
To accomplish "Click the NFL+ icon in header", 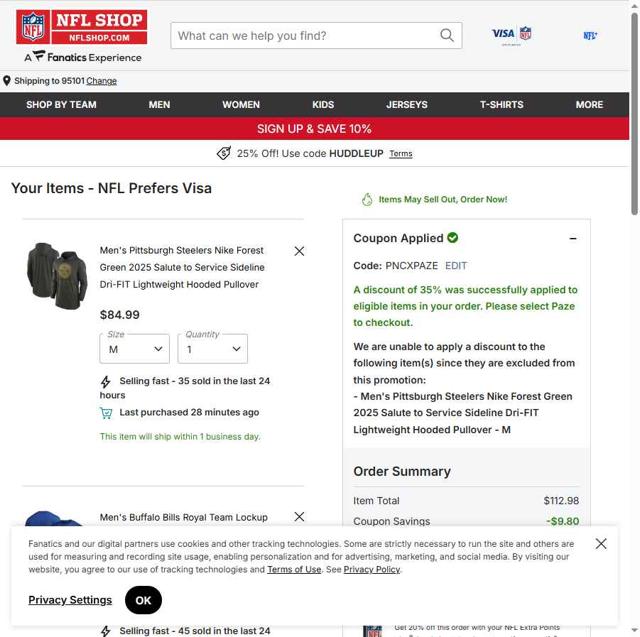I will pos(590,36).
